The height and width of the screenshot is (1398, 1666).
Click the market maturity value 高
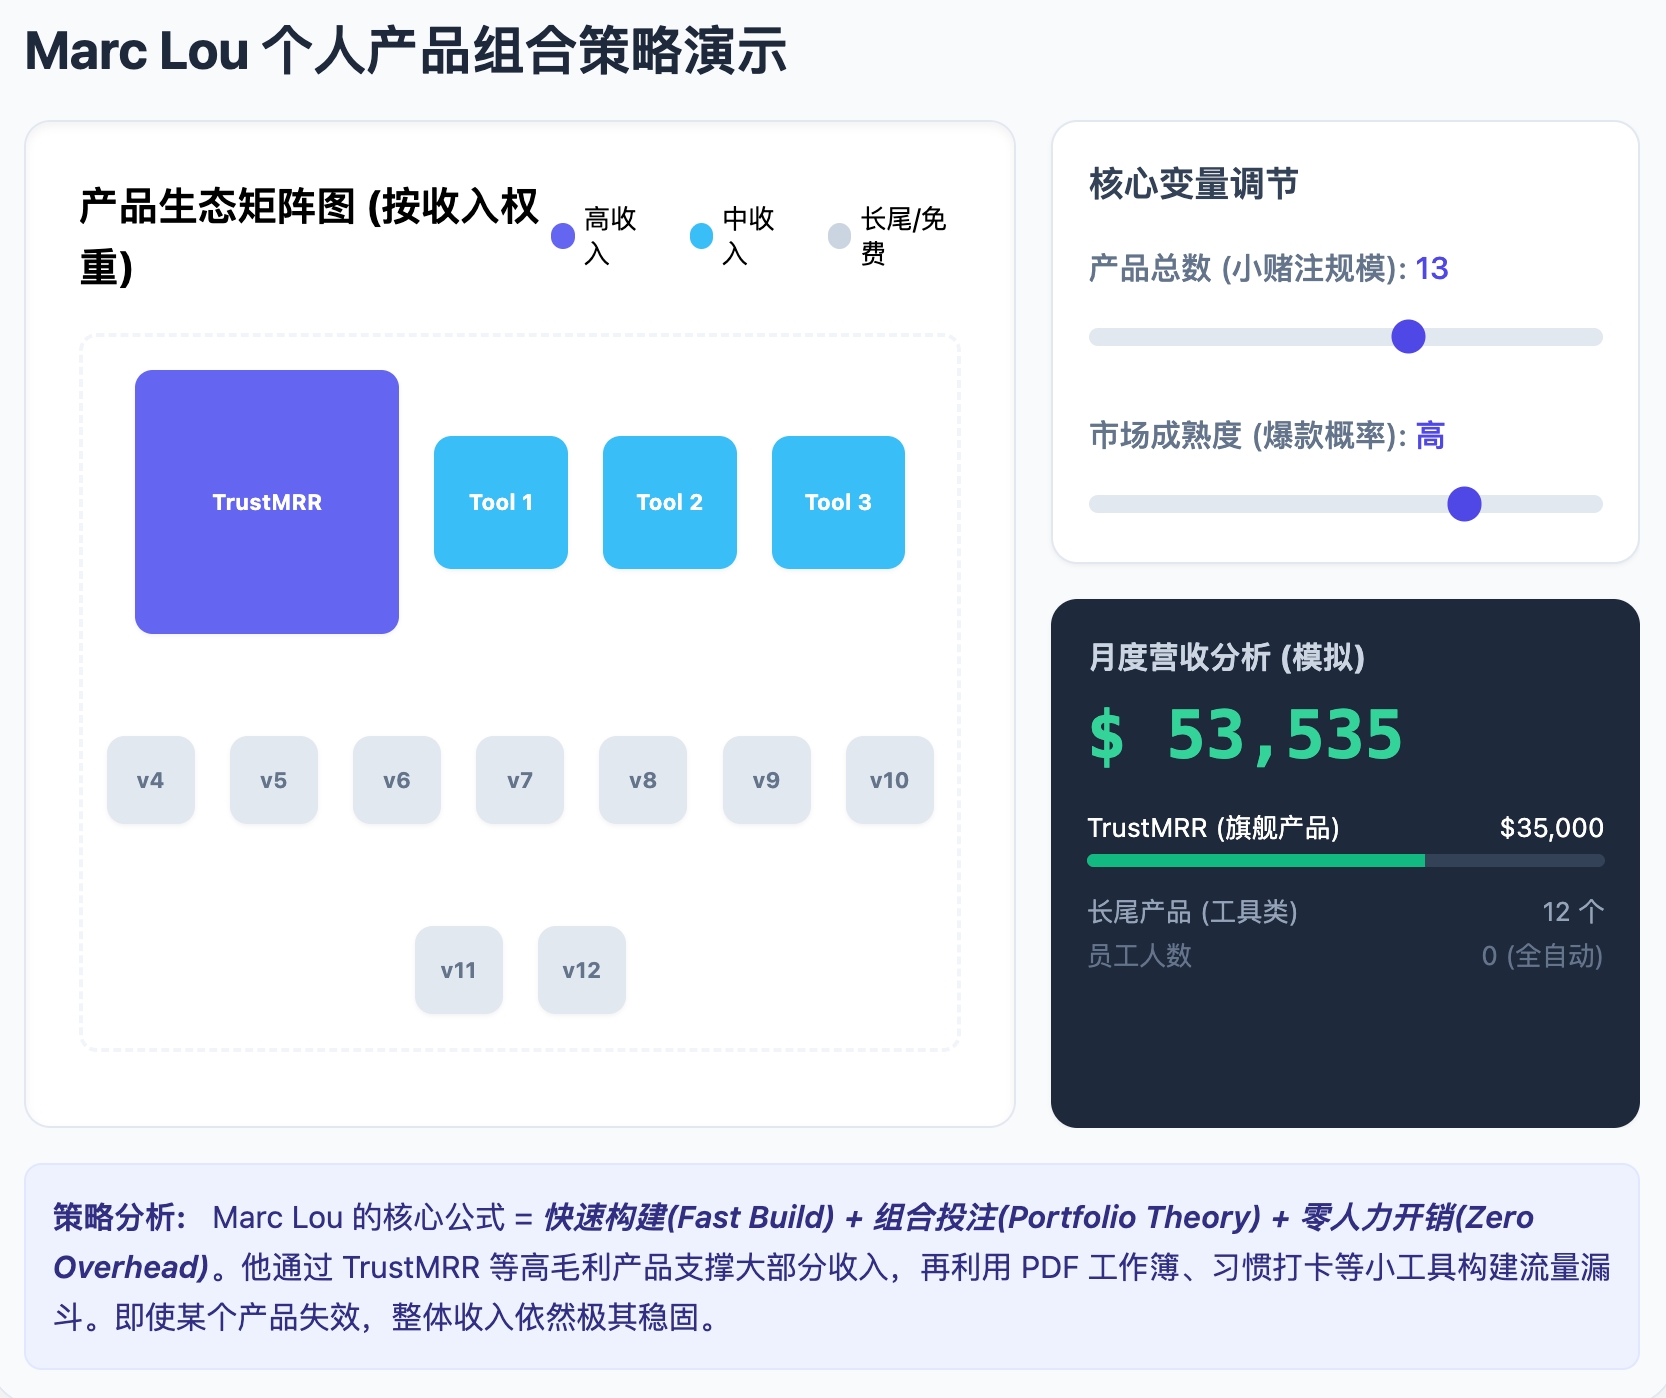(1431, 436)
